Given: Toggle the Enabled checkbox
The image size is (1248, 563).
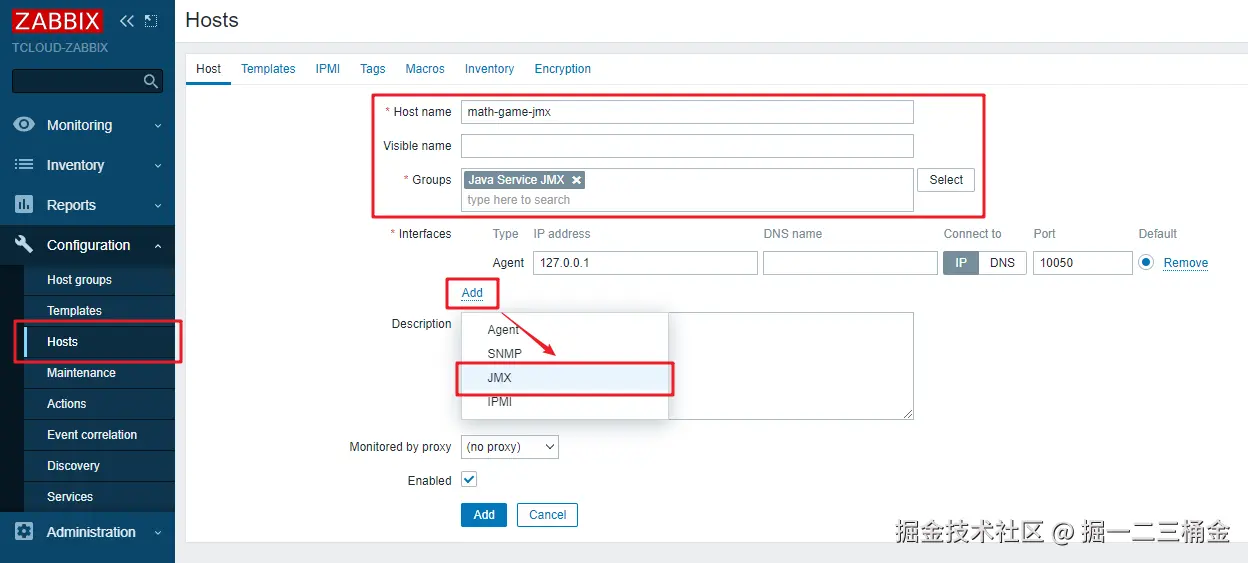Looking at the screenshot, I should pos(469,480).
